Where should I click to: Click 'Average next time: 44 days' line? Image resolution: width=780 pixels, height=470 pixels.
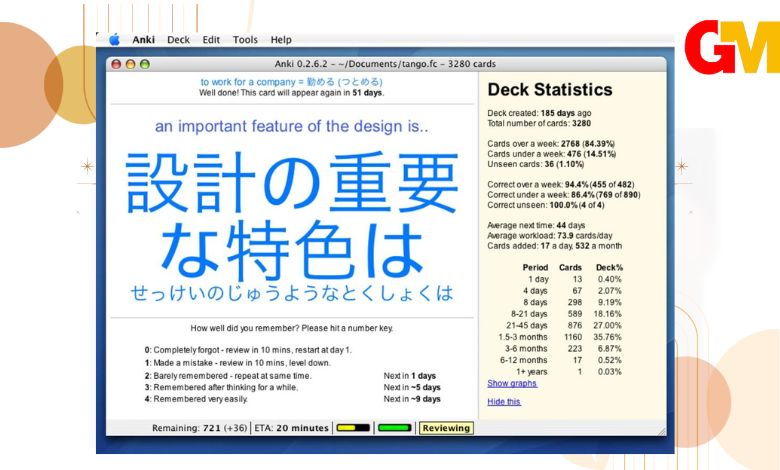pos(536,225)
